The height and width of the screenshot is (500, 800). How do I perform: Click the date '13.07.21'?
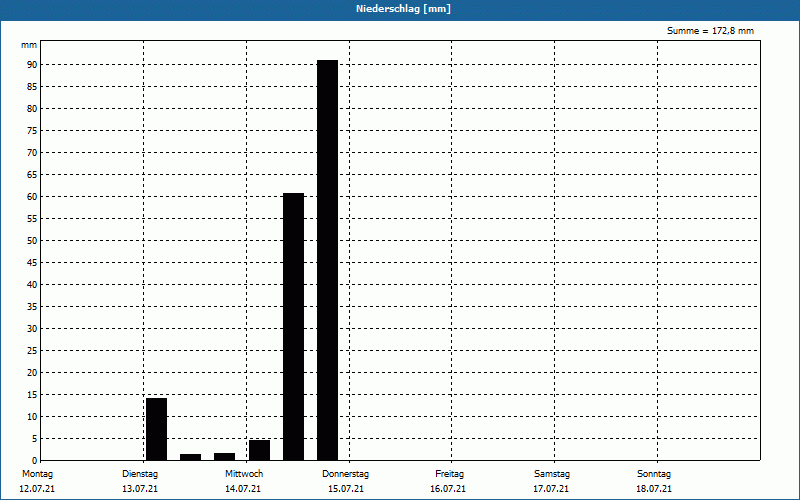tap(140, 489)
